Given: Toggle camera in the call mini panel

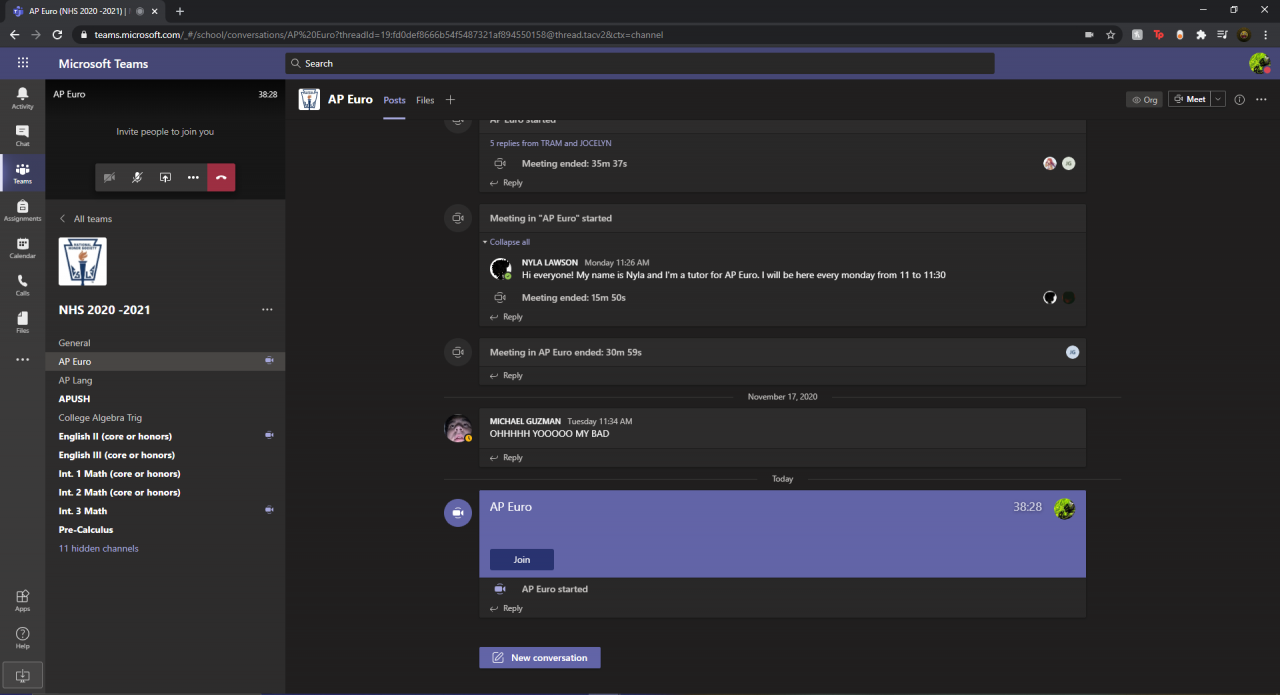Looking at the screenshot, I should pos(110,177).
